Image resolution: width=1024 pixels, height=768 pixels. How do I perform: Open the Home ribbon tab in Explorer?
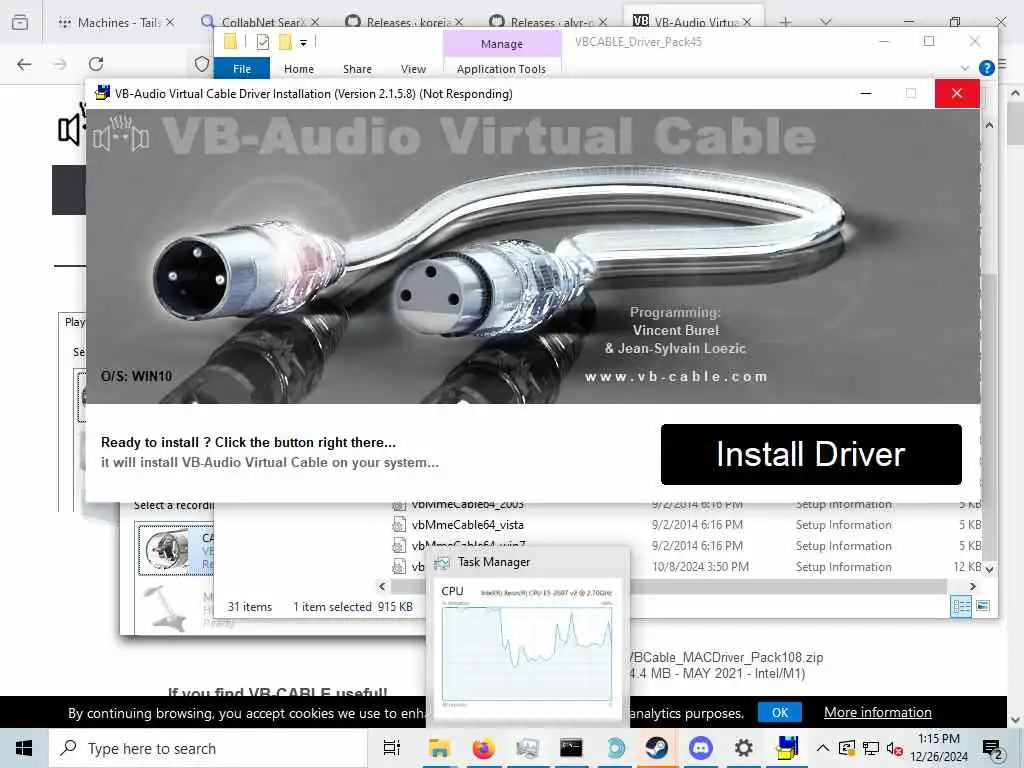click(x=298, y=69)
